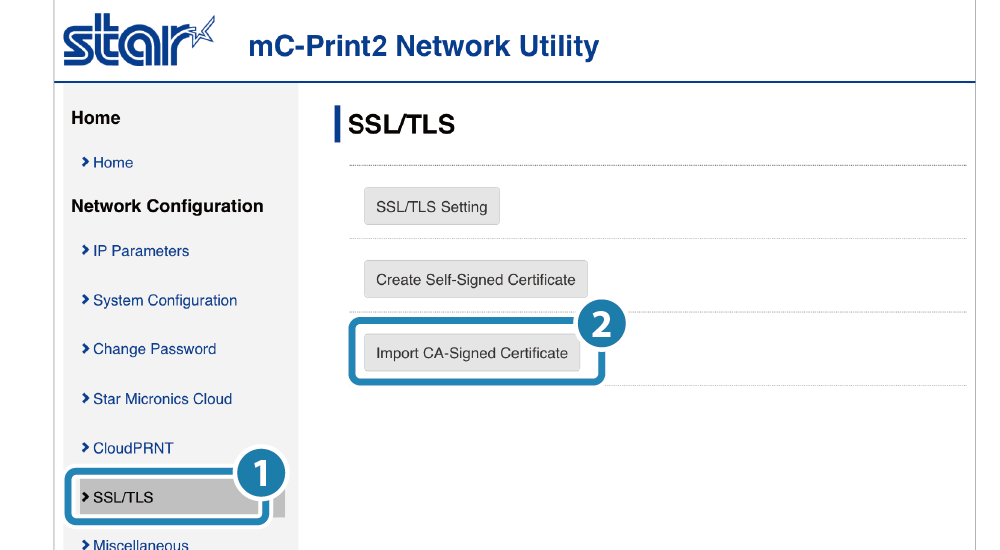Click the chevron arrow beside IP Parameters

pyautogui.click(x=86, y=251)
